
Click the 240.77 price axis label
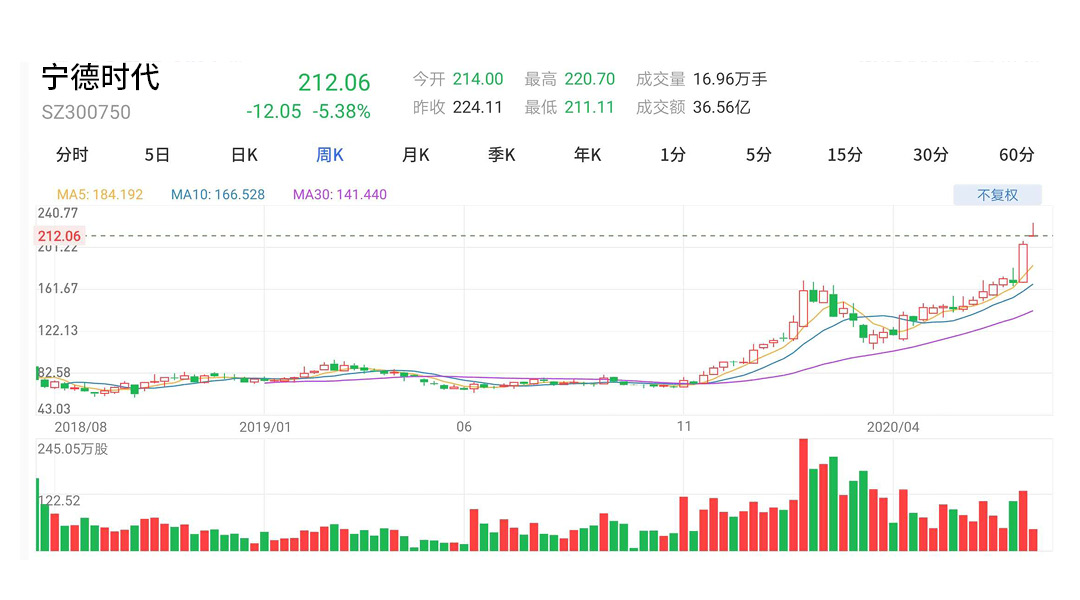58,214
